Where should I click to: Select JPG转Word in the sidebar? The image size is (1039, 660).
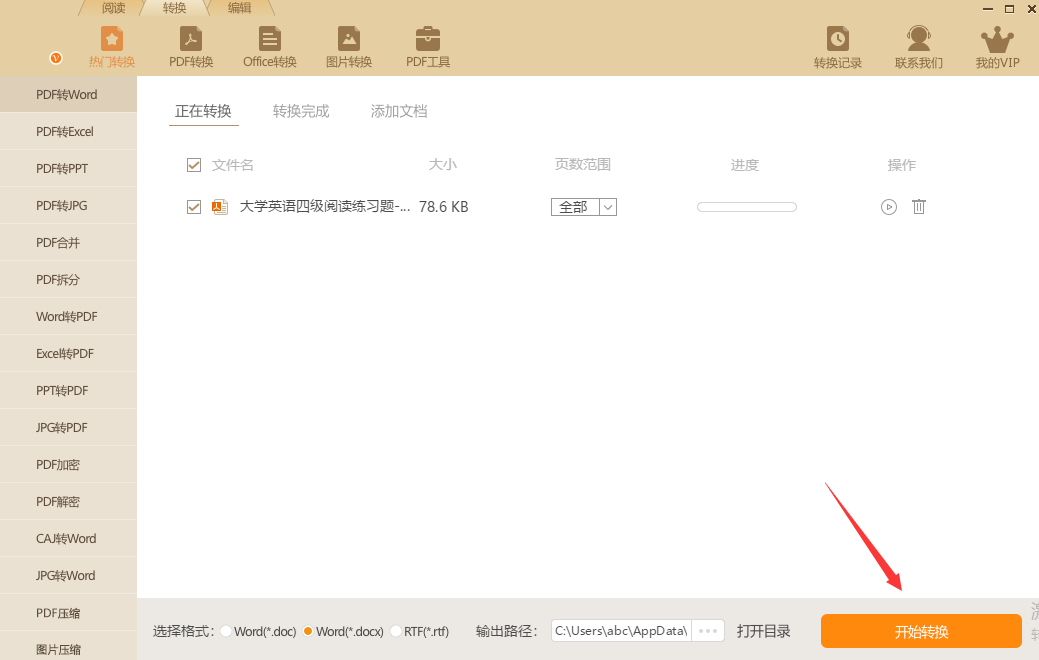click(68, 575)
